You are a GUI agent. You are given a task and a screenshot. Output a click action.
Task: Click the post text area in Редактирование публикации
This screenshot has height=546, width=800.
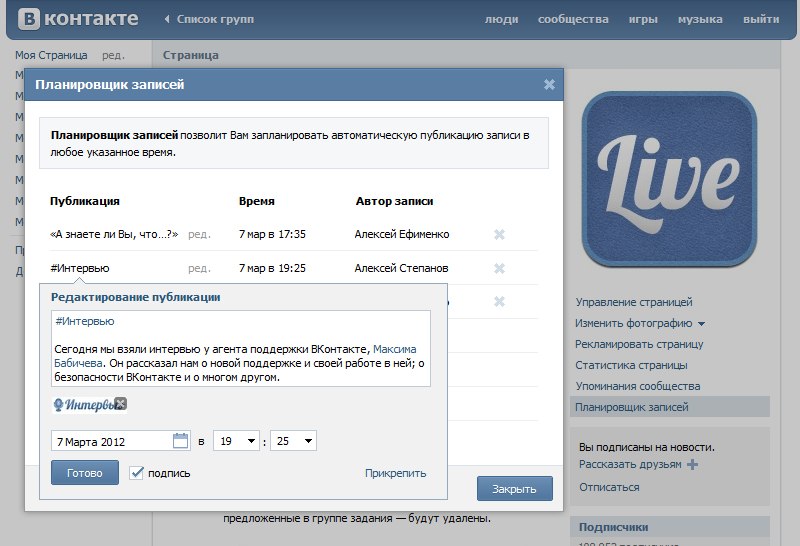coord(241,349)
